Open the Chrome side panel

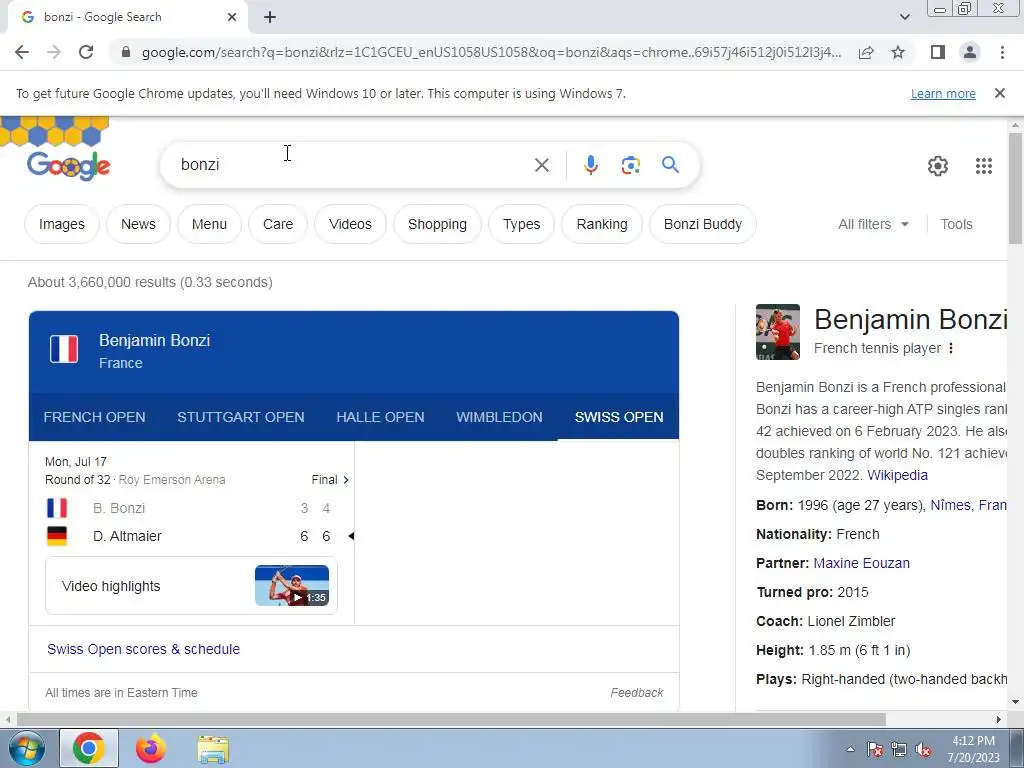938,52
